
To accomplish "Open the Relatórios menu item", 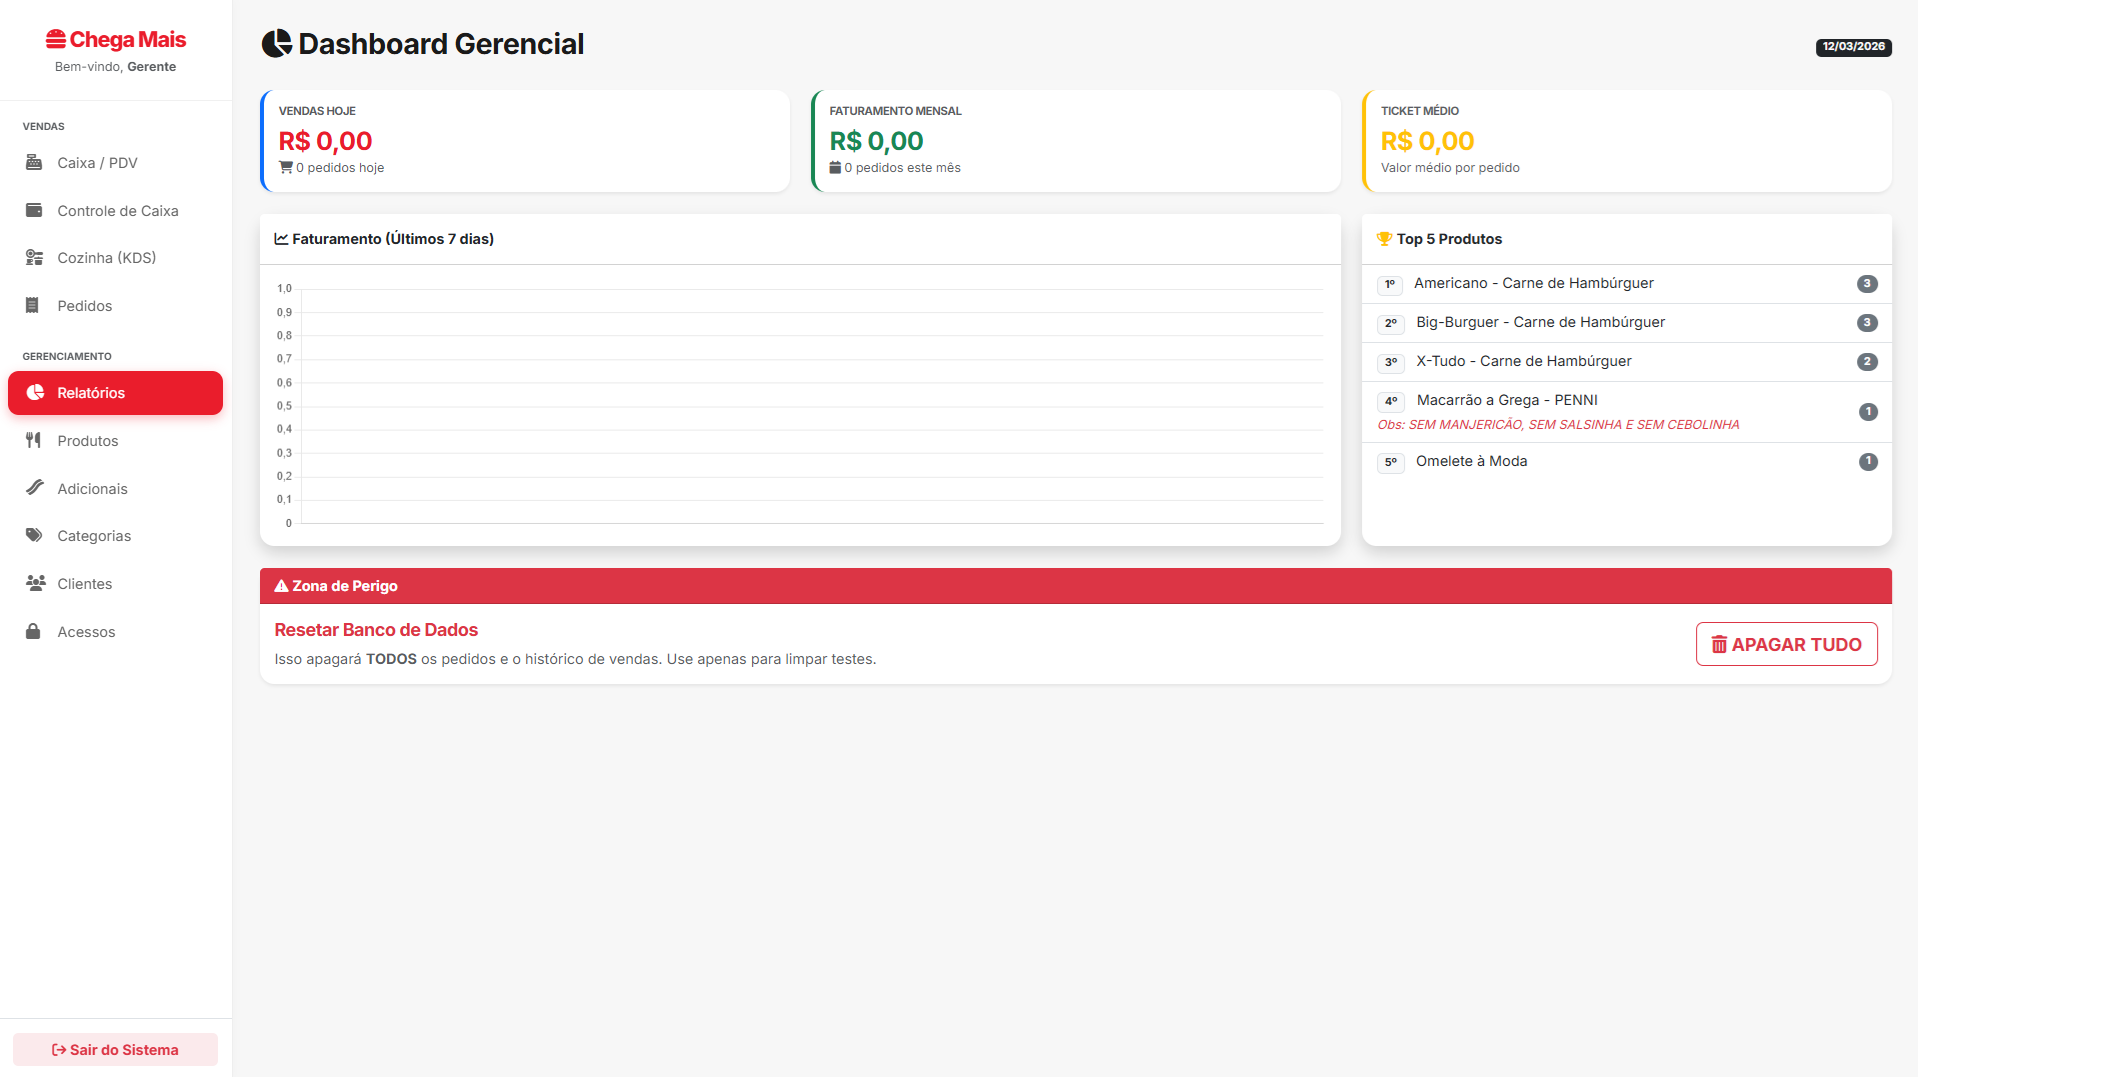I will [115, 393].
